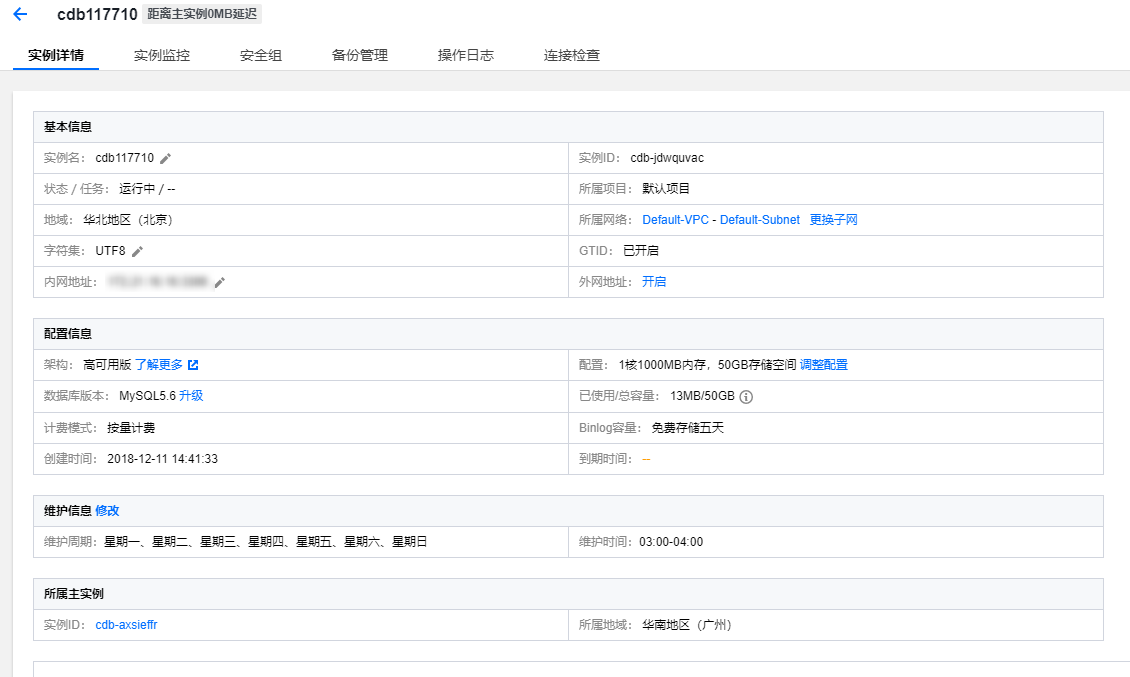Click the back arrow to return
The width and height of the screenshot is (1130, 677).
[22, 15]
